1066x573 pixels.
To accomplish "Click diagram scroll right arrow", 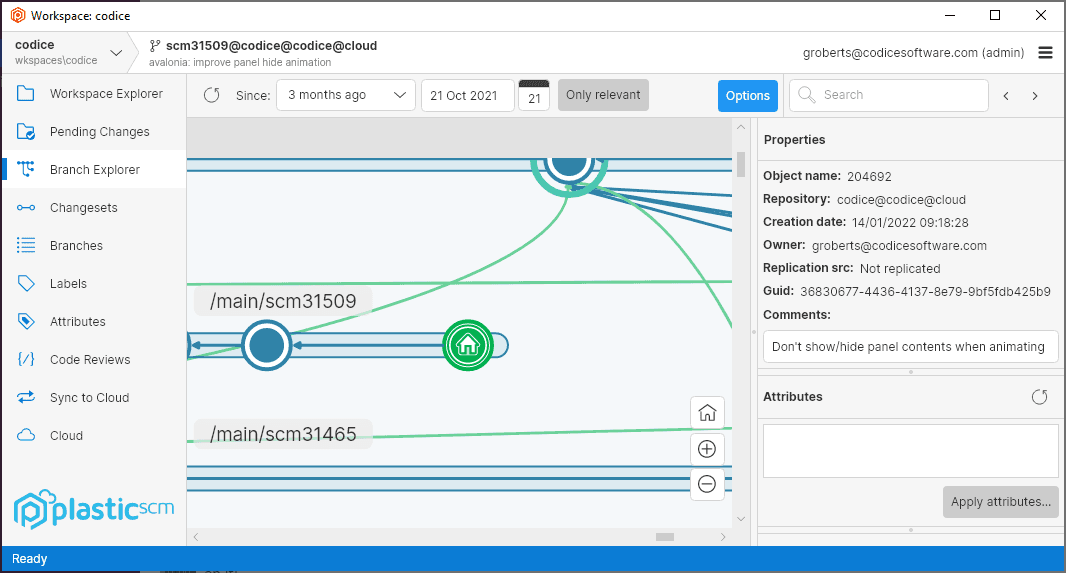I will 723,537.
